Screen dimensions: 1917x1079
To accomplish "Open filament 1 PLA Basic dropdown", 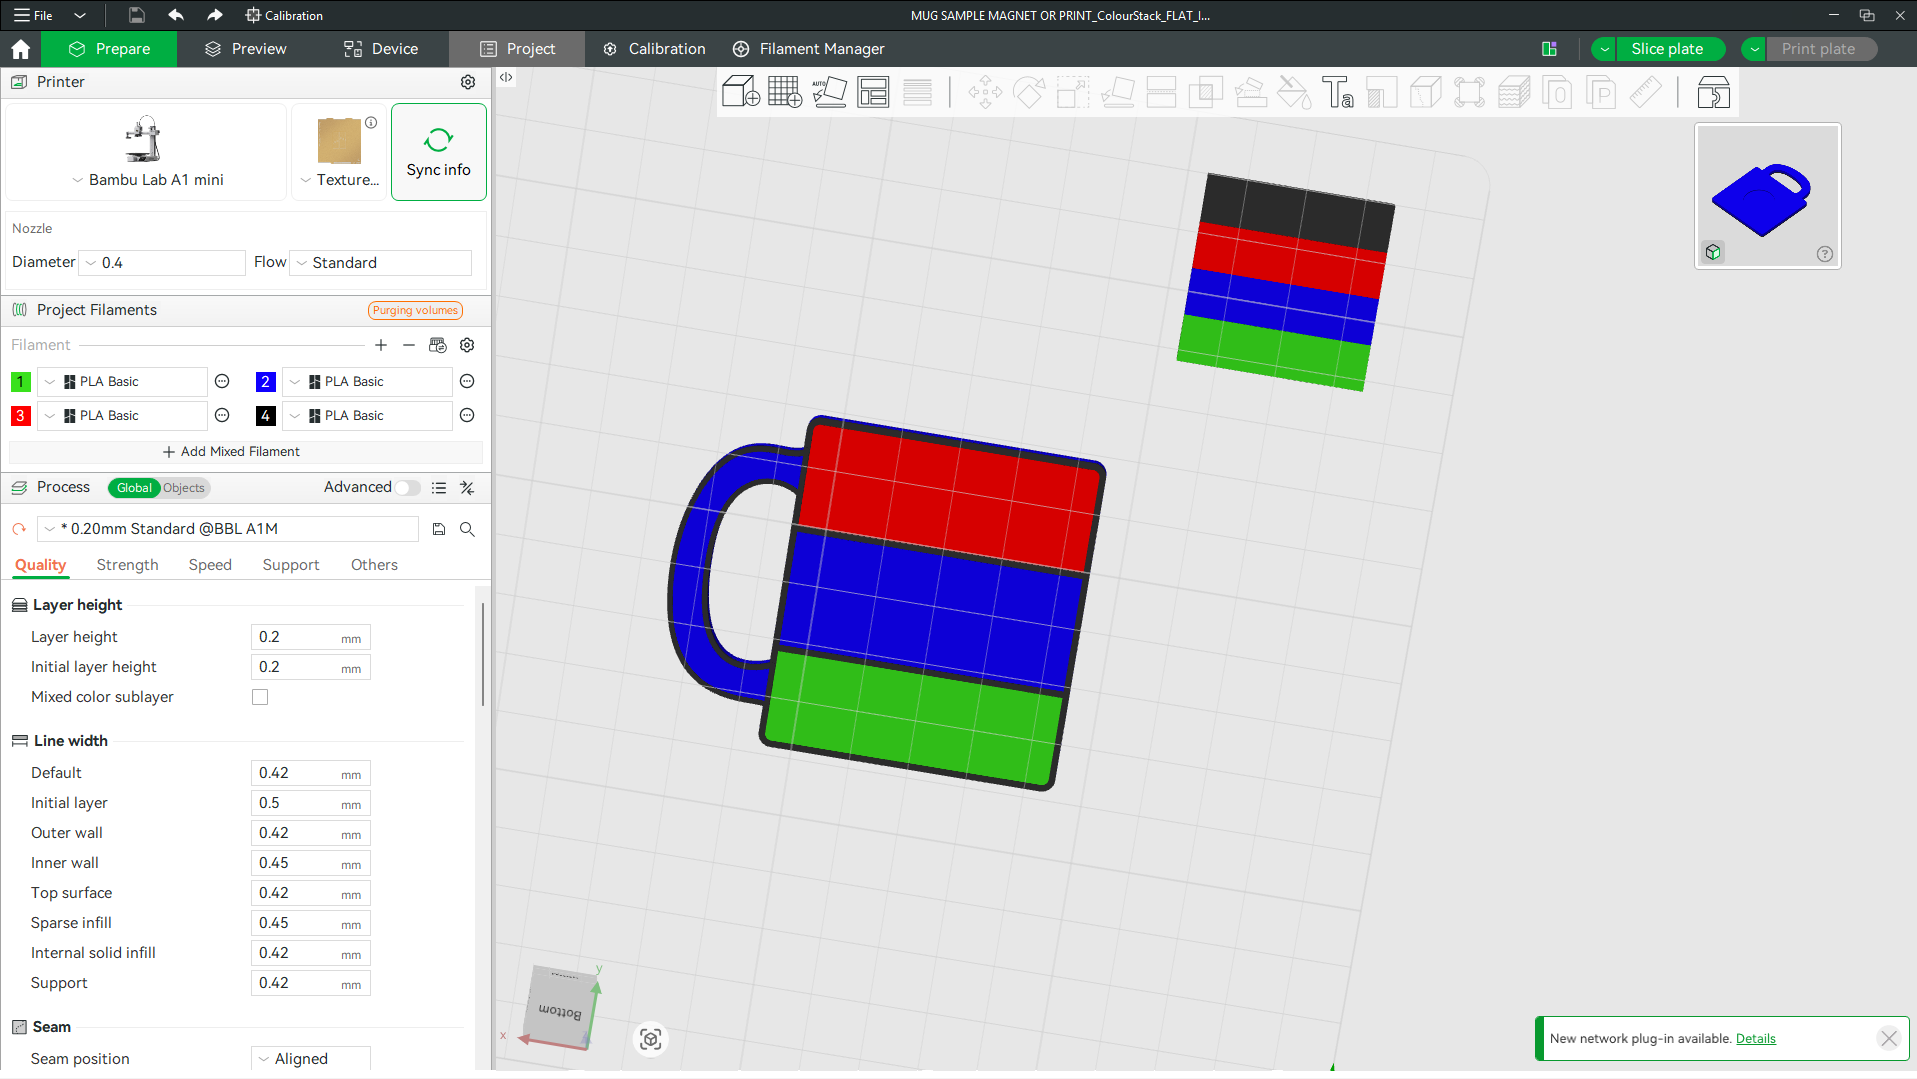I will [x=122, y=381].
